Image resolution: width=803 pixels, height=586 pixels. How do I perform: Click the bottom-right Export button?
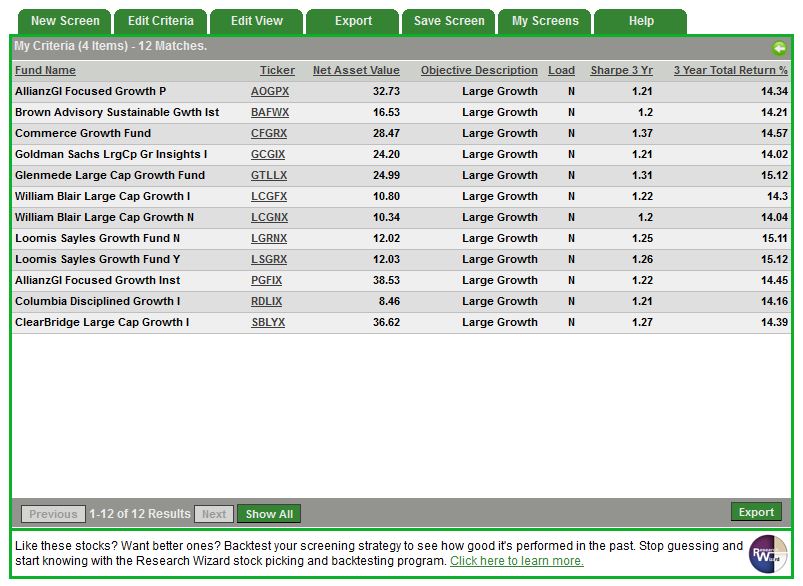pyautogui.click(x=756, y=512)
